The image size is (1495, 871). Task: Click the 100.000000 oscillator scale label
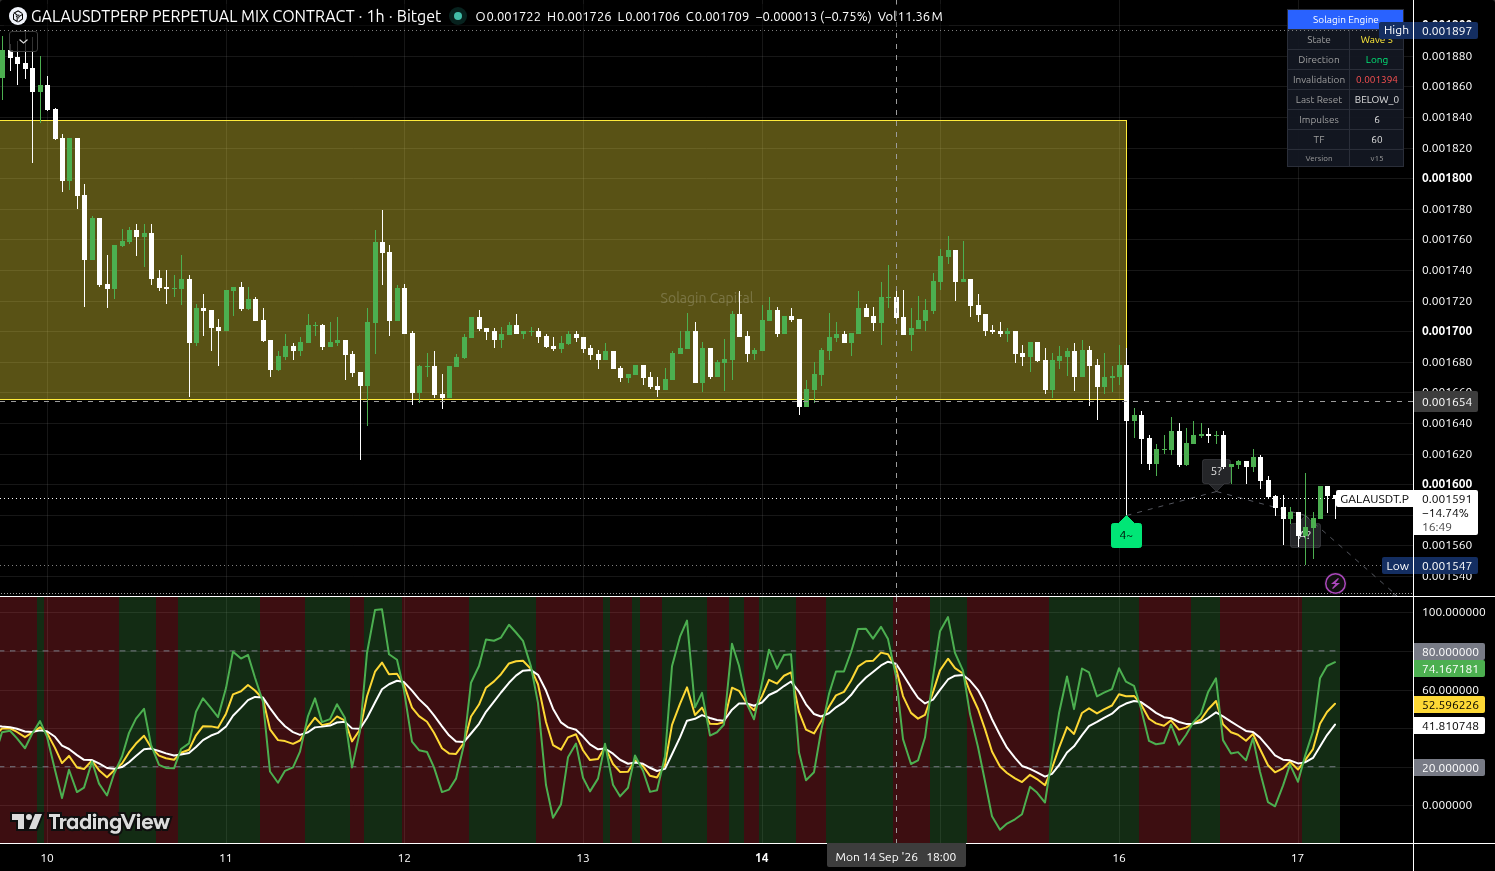1452,612
